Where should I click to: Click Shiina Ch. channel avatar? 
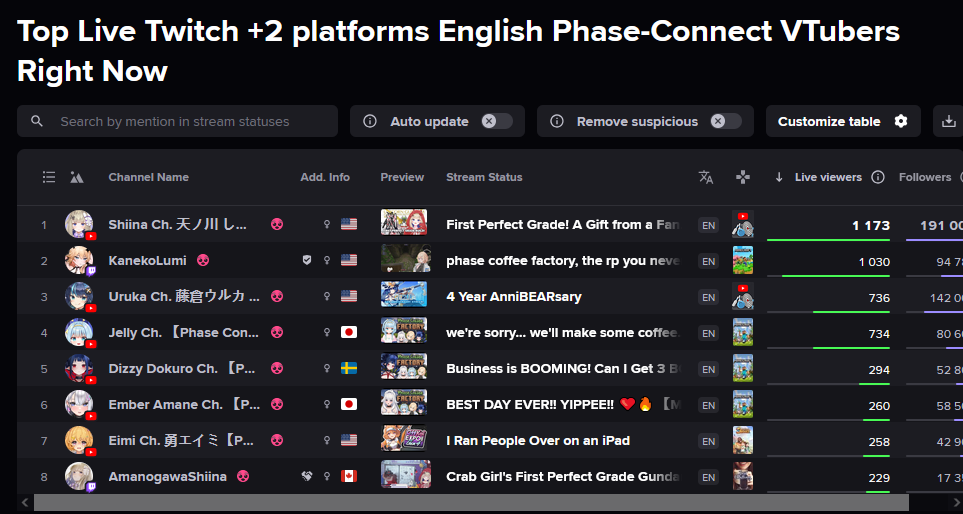coord(79,224)
